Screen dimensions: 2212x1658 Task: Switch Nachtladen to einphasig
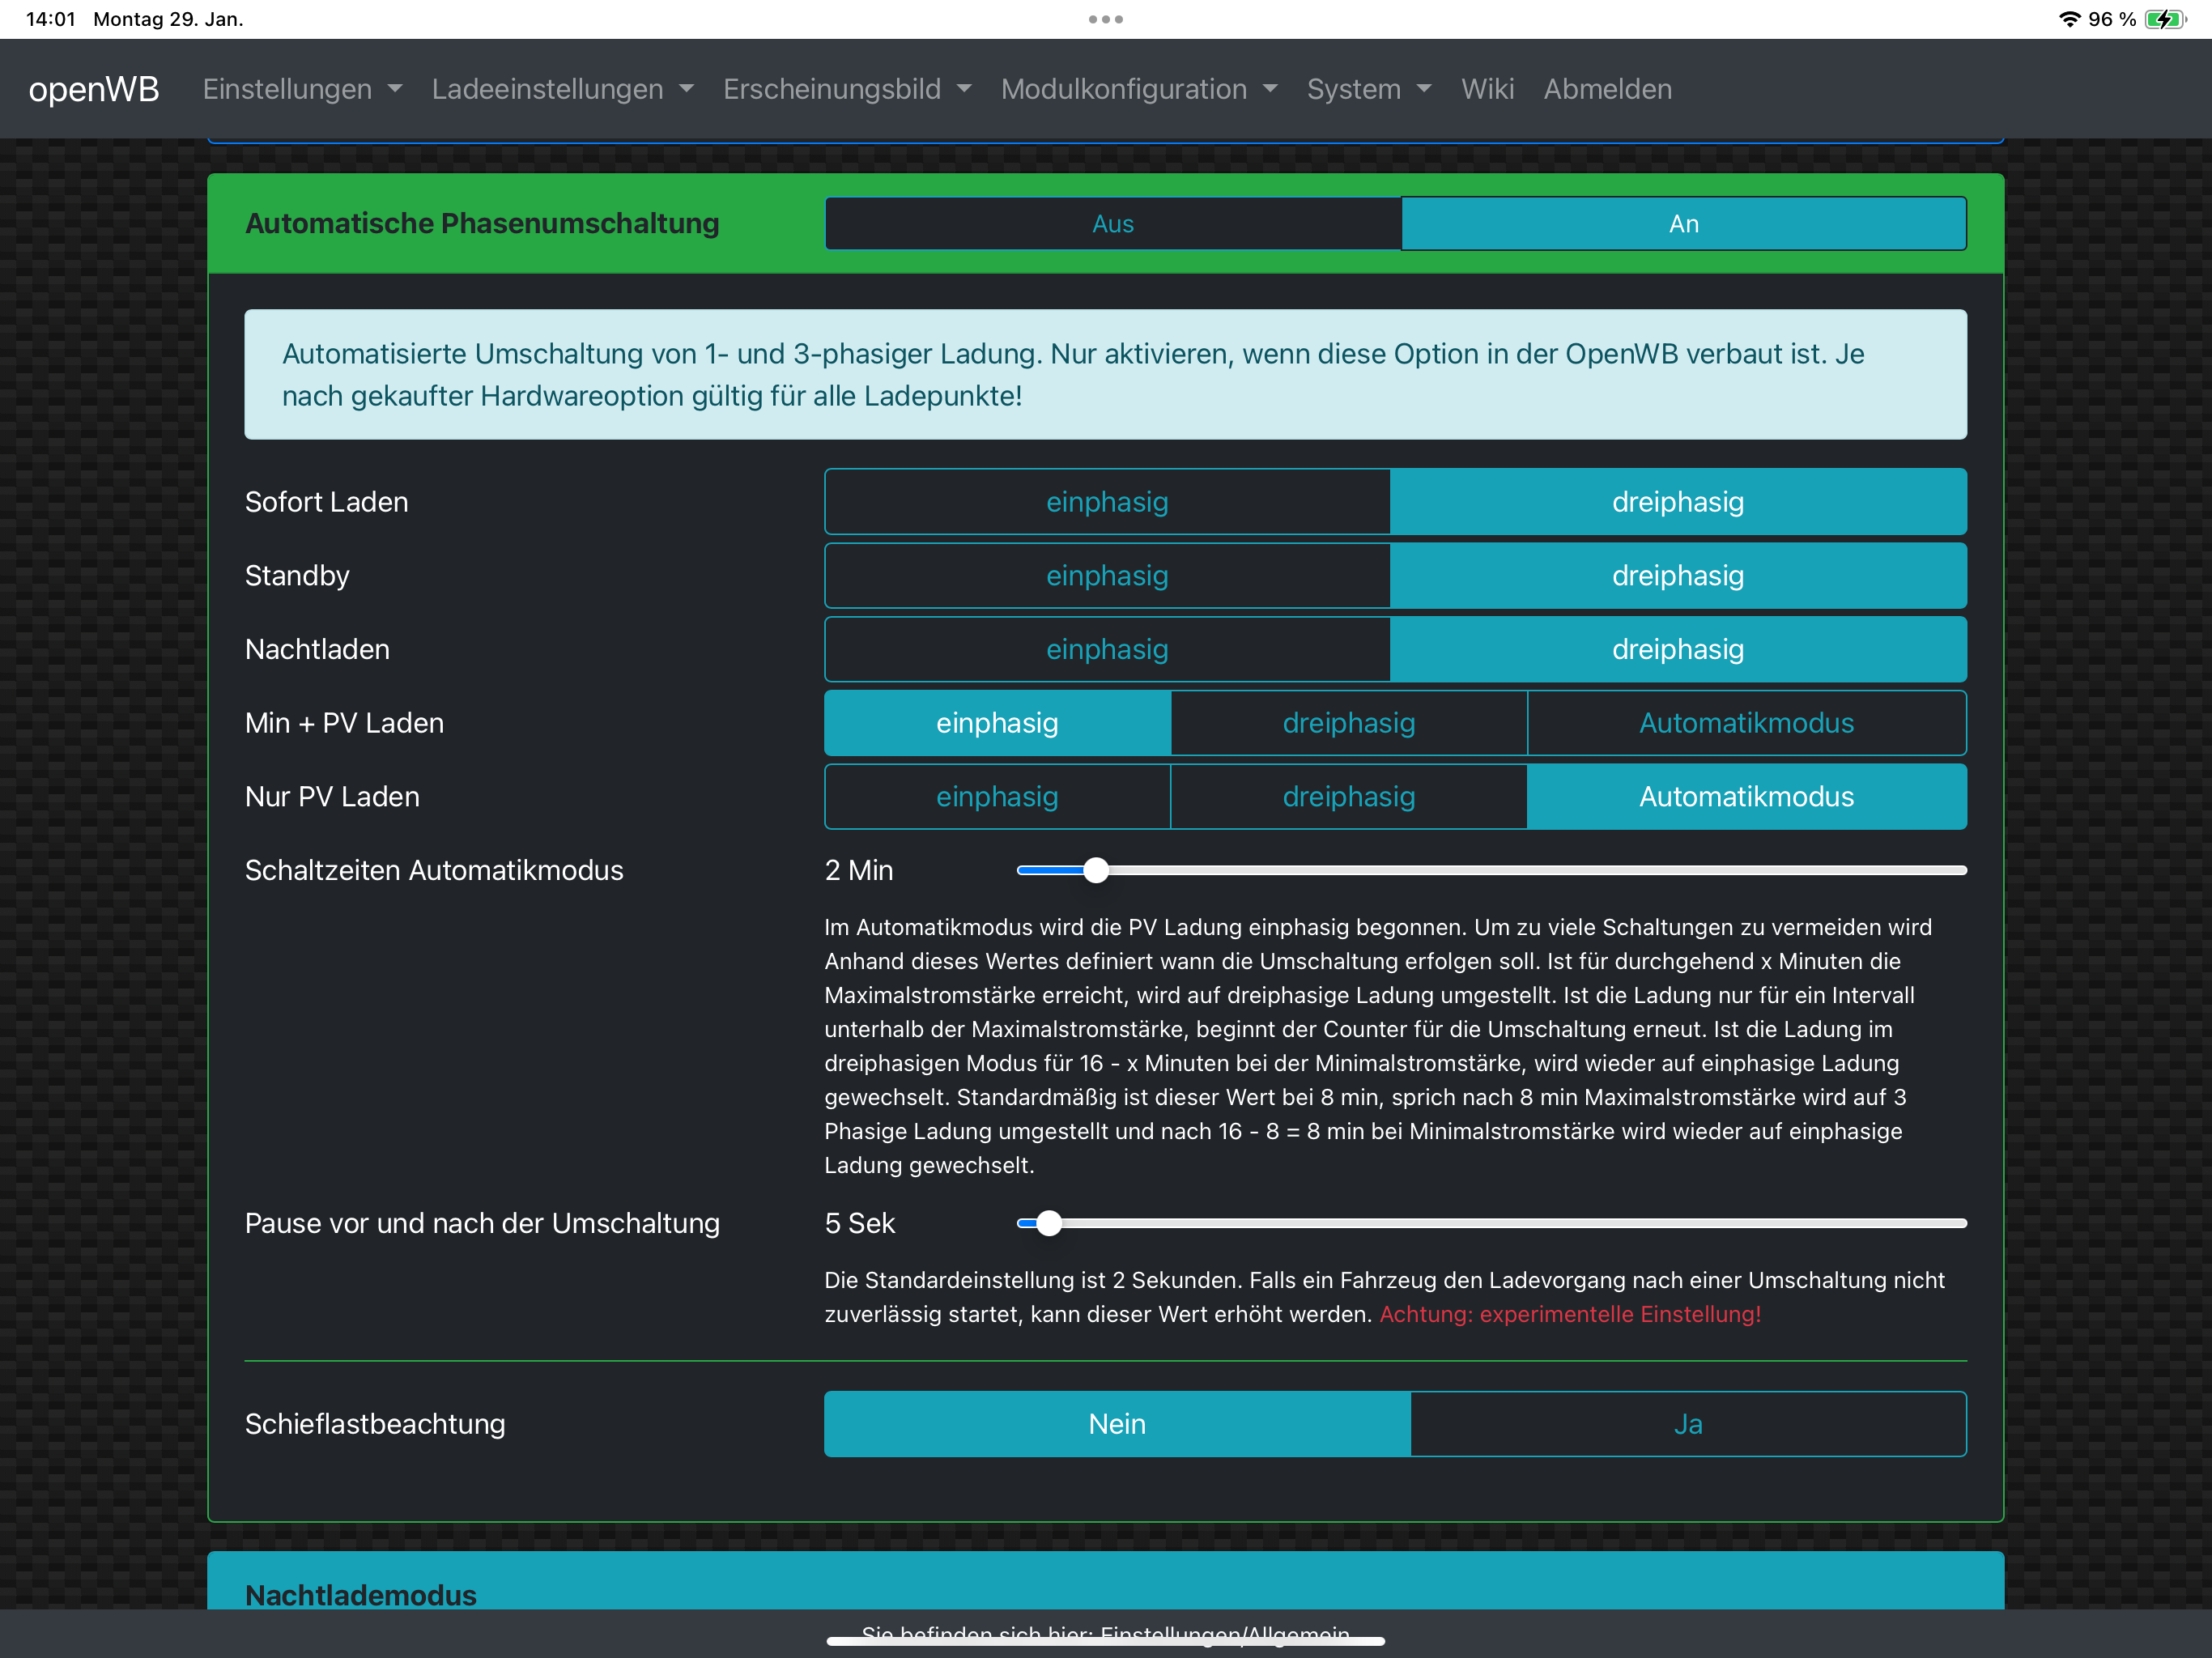[x=1107, y=650]
